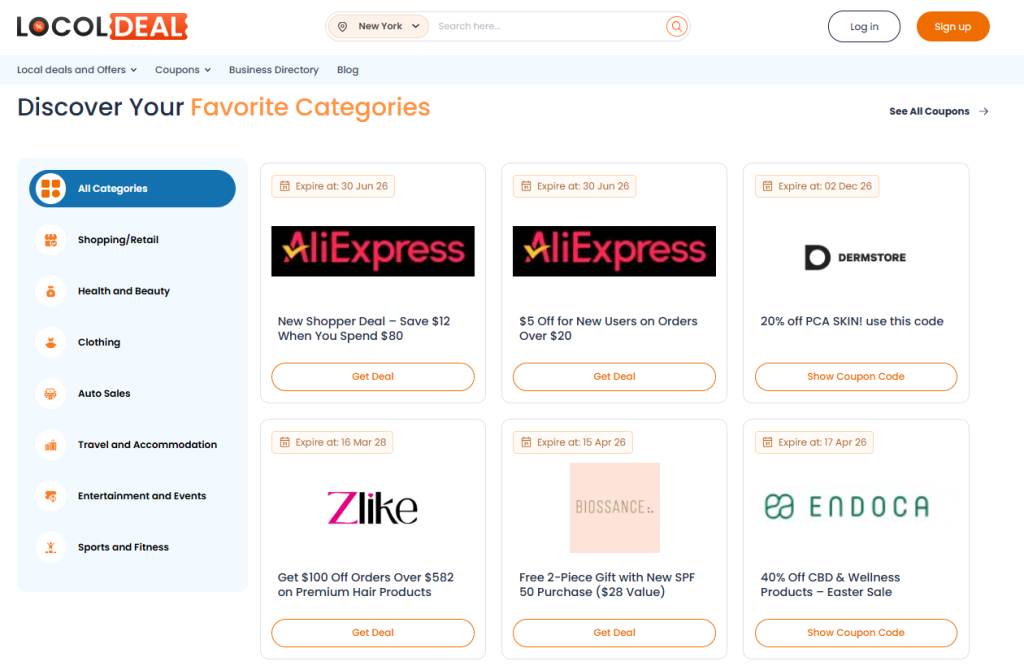Select the All Categories grid icon

pos(50,188)
